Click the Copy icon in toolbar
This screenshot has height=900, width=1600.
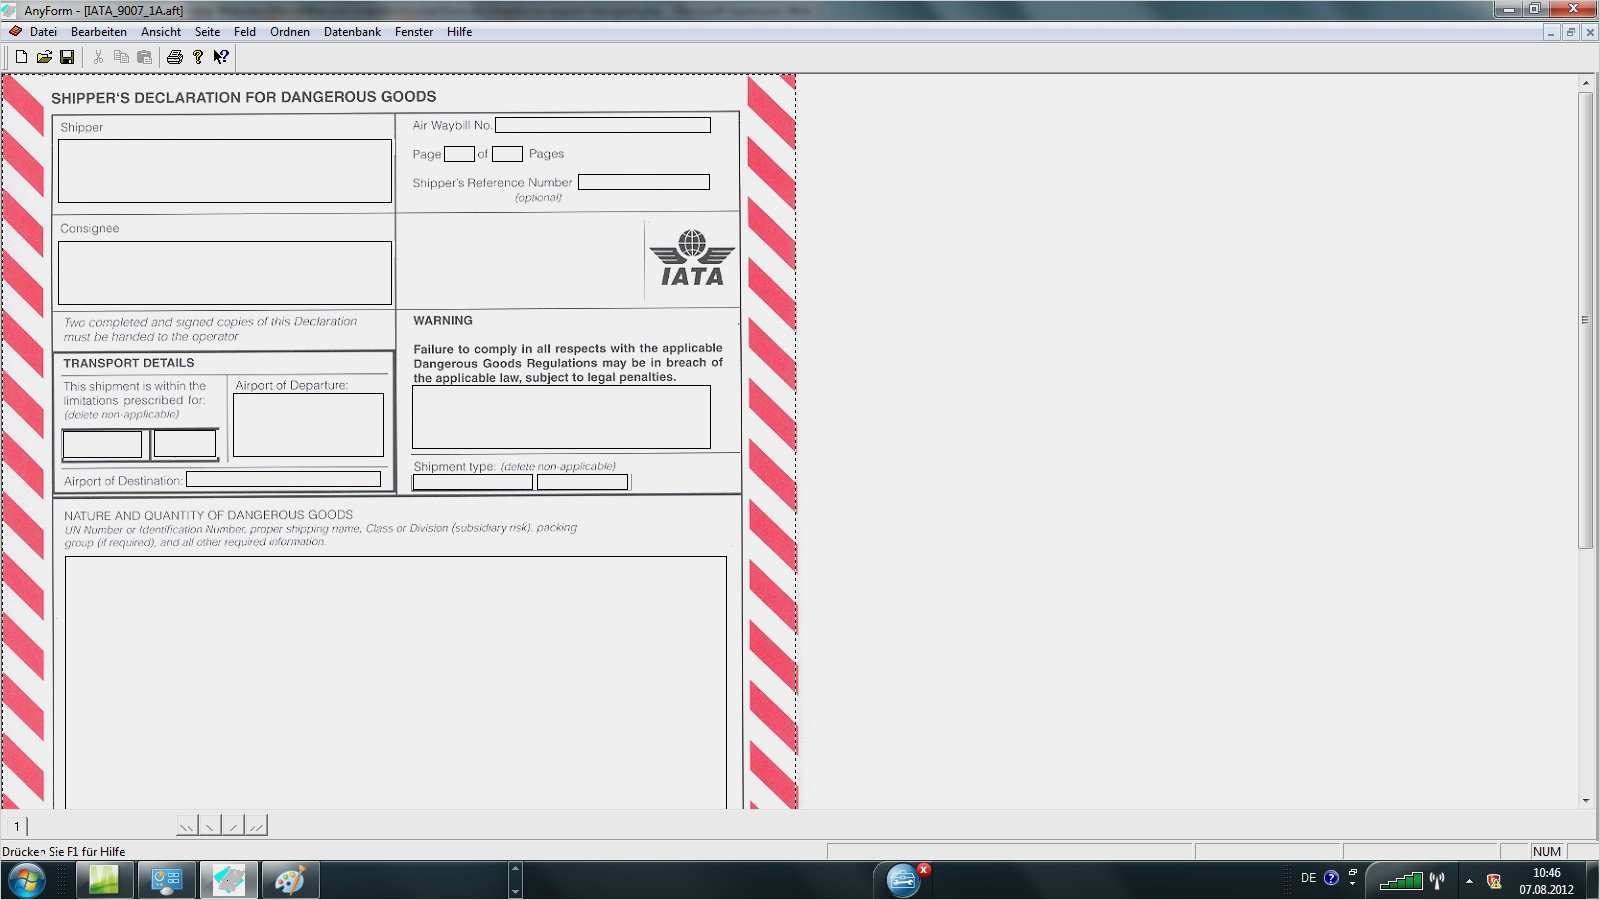click(121, 57)
